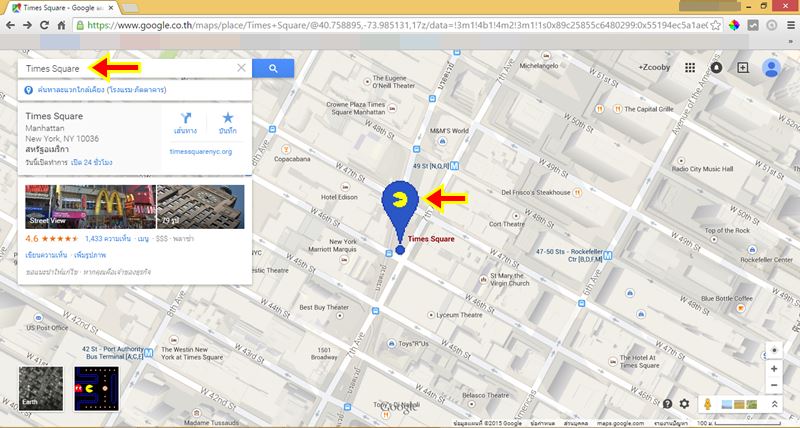
Task: Click the maps.google.com footer link
Action: pyautogui.click(x=620, y=423)
